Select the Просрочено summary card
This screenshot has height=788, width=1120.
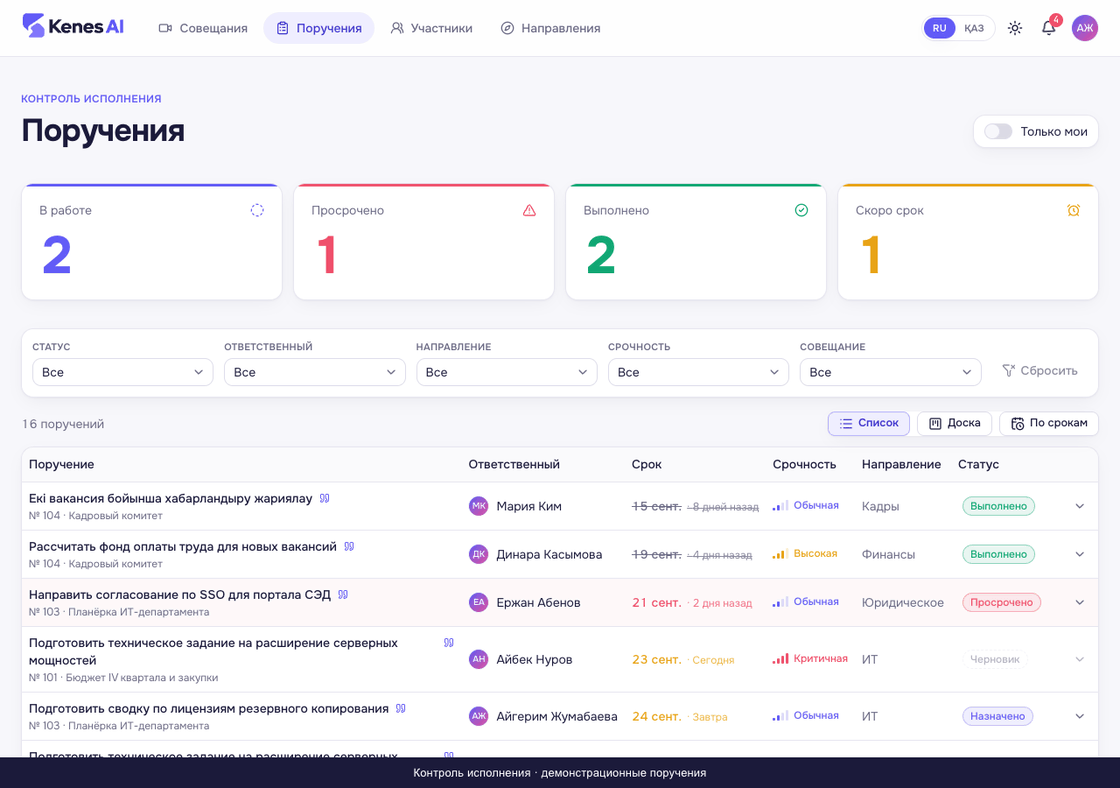424,241
